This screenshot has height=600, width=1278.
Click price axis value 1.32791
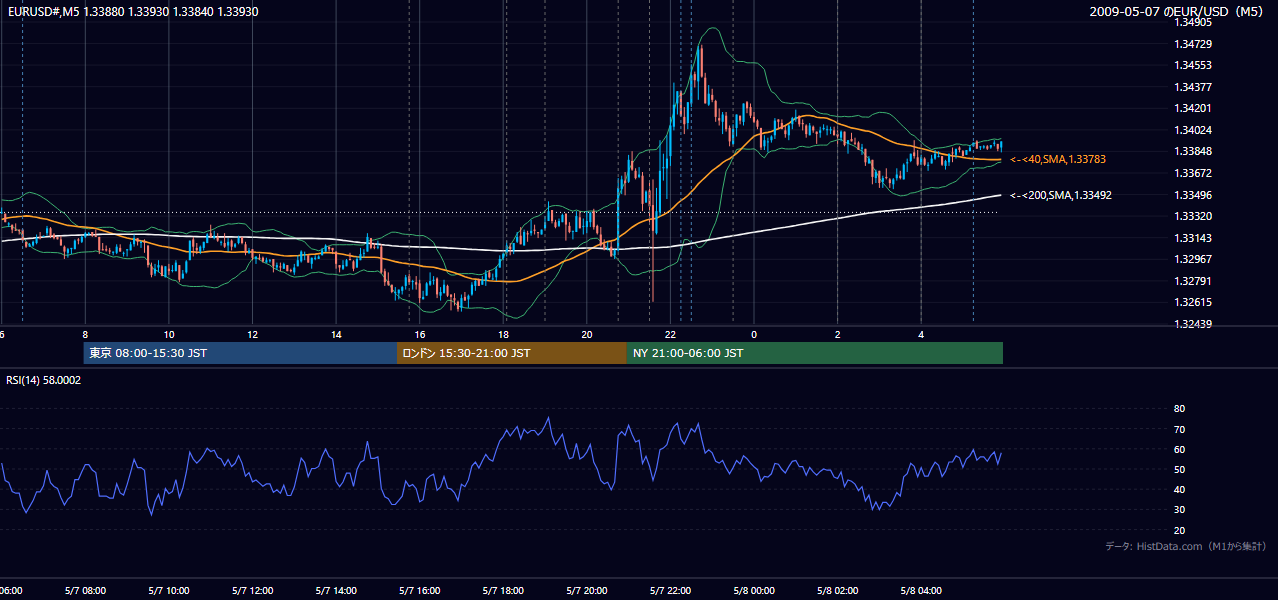(x=1193, y=281)
